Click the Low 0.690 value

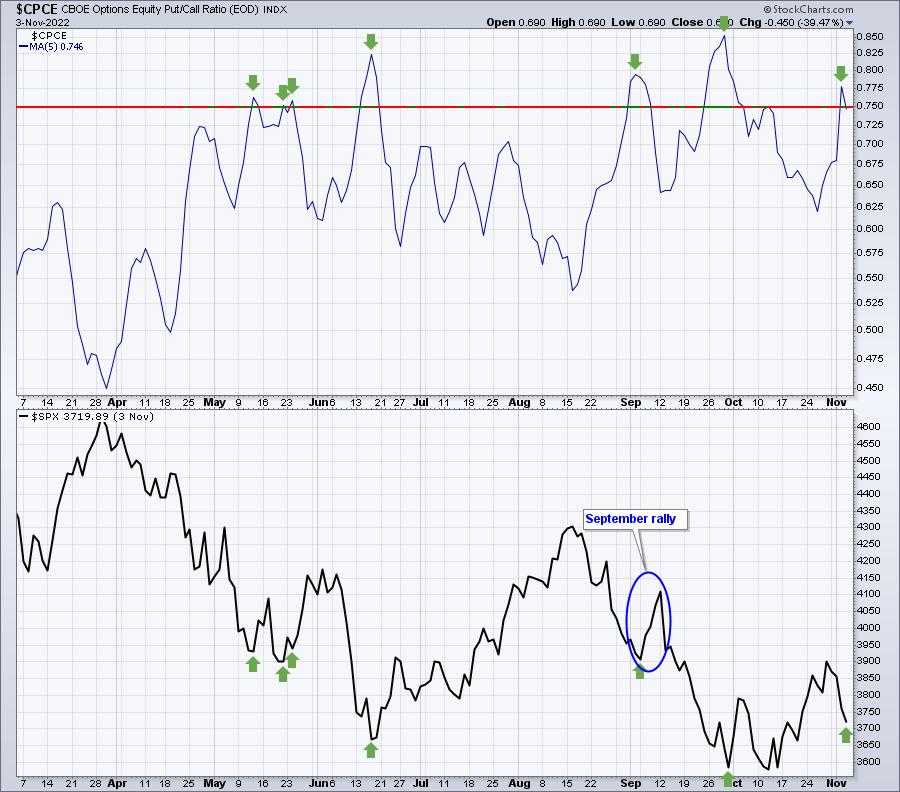(x=638, y=22)
